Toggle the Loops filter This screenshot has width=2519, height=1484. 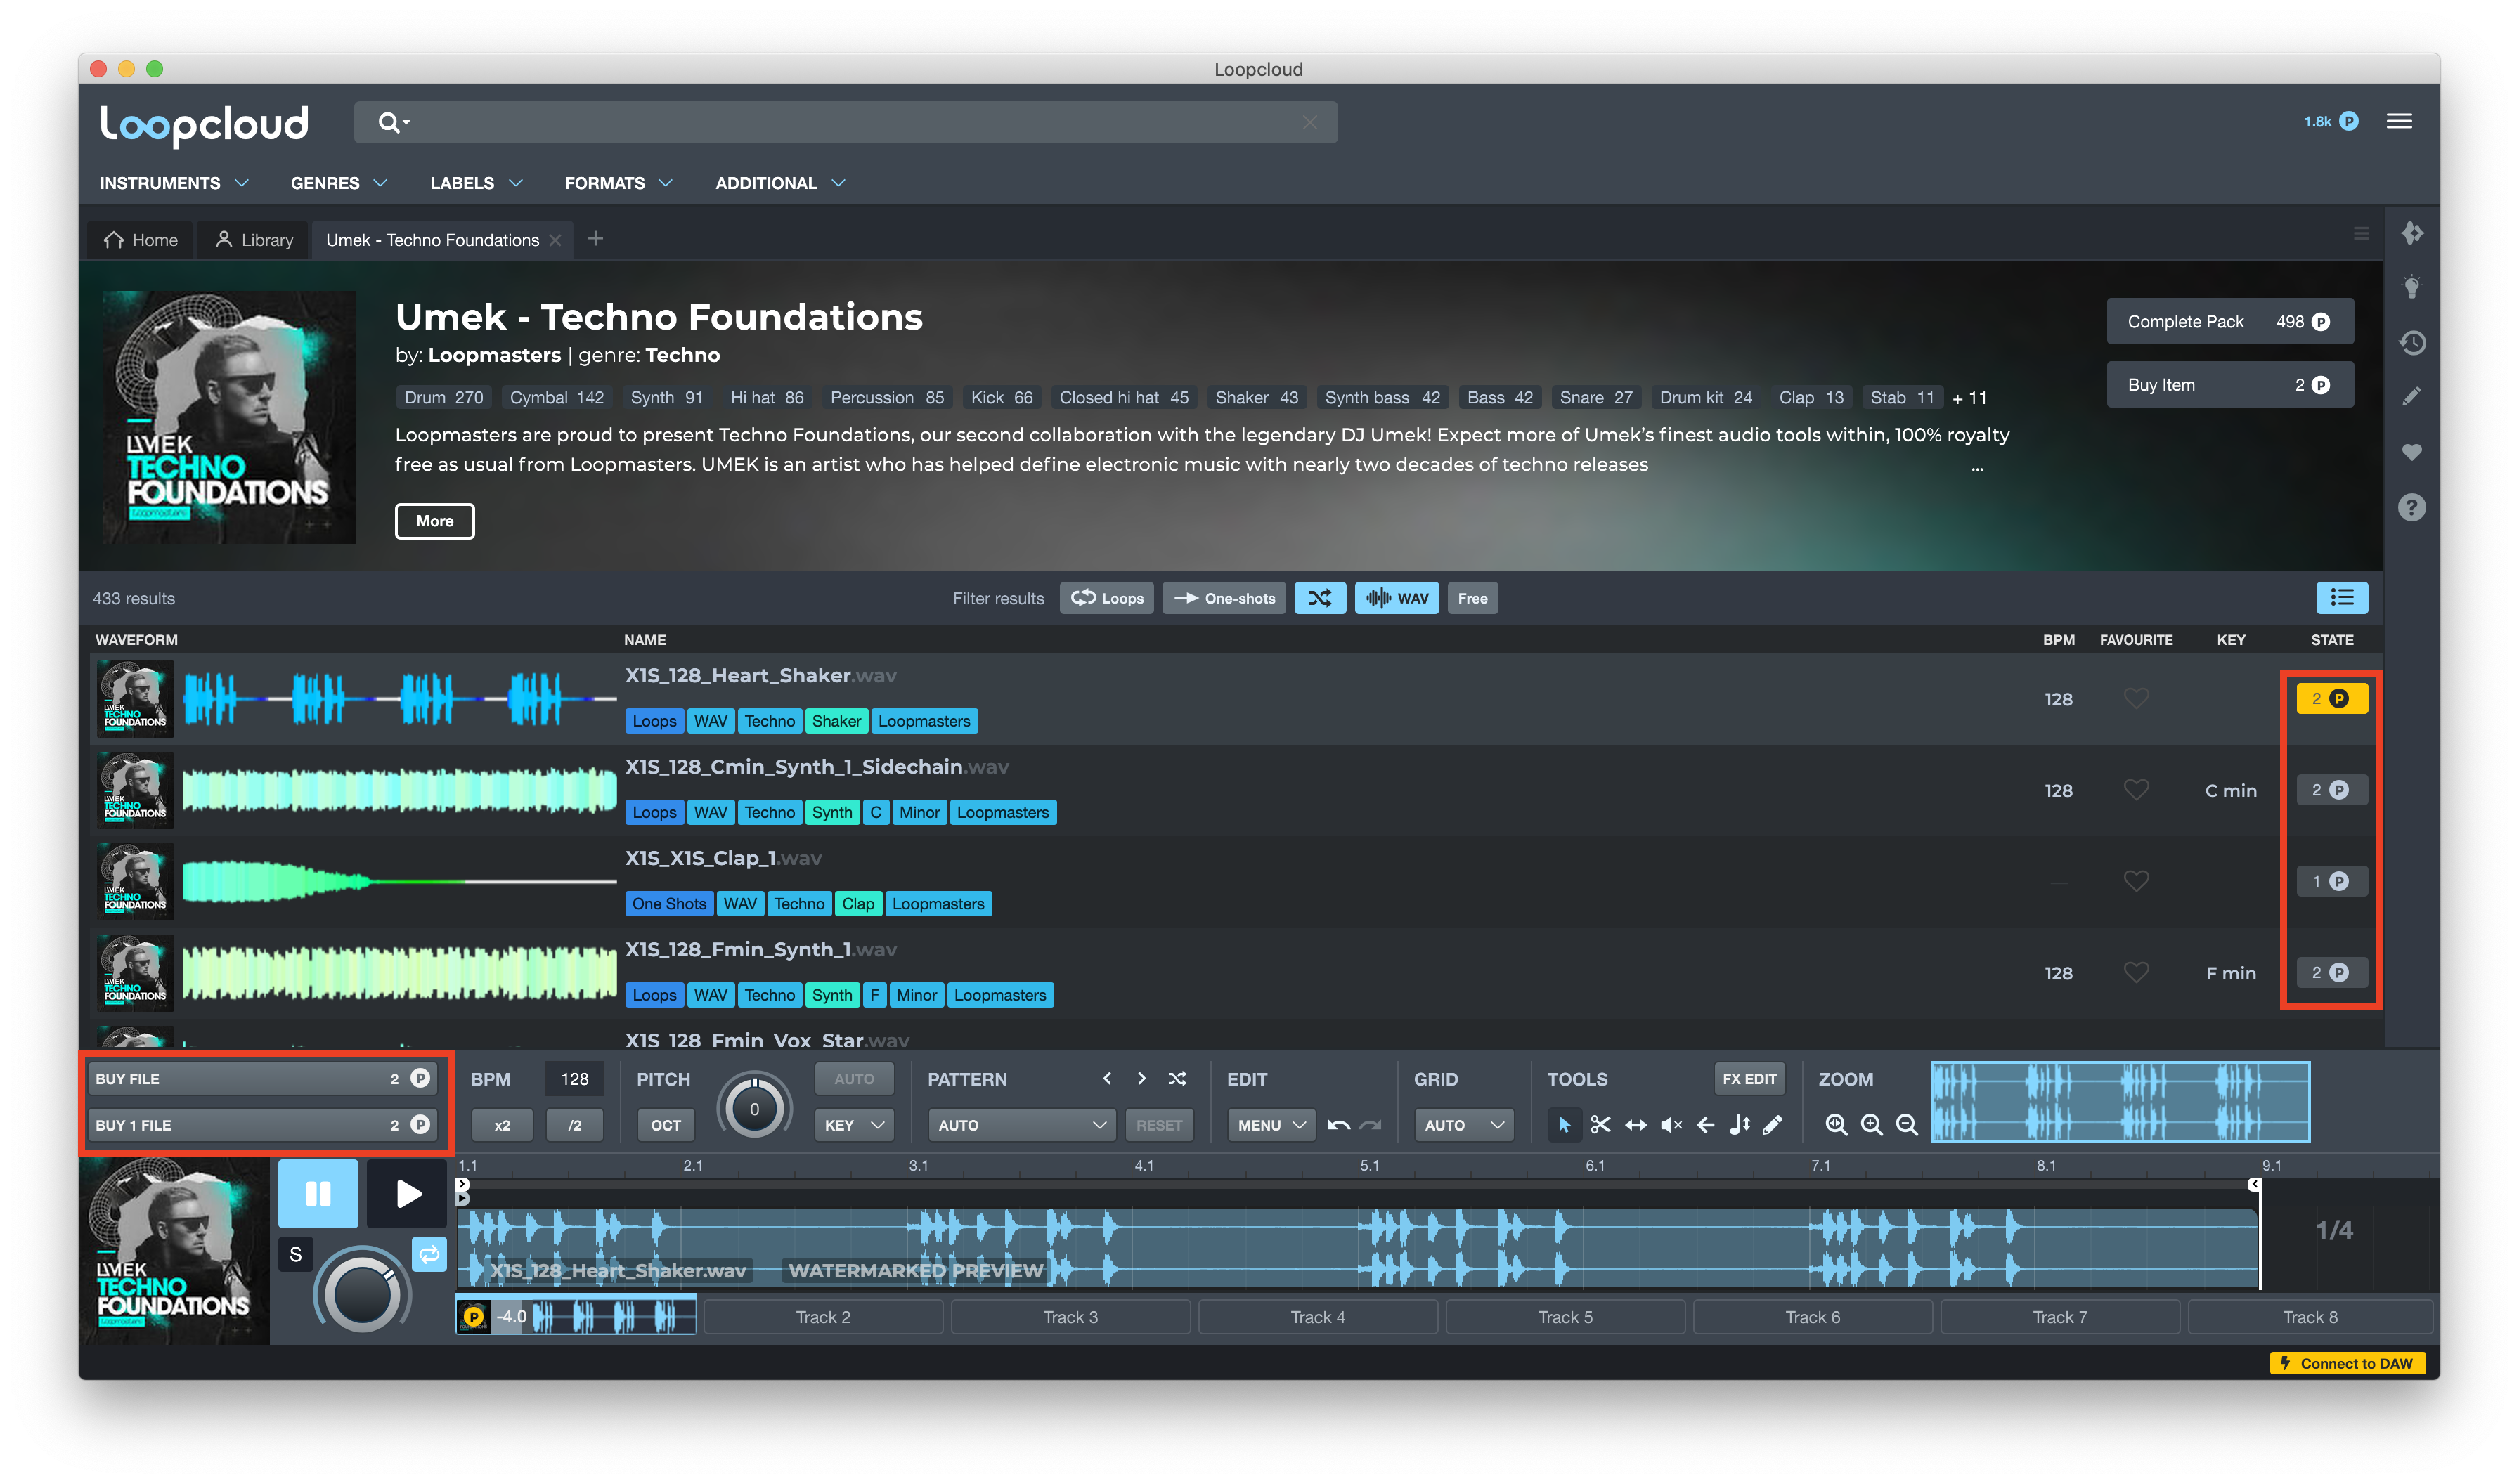[1106, 598]
